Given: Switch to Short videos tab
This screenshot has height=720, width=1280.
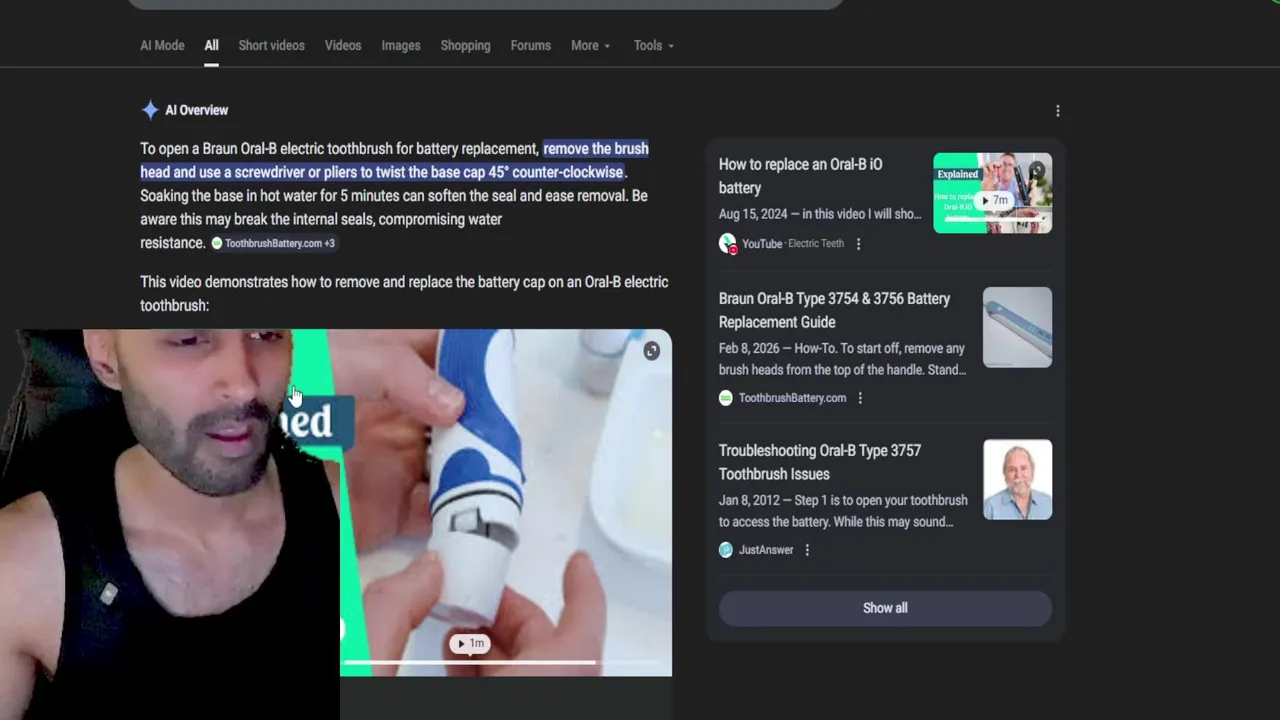Looking at the screenshot, I should tap(271, 45).
